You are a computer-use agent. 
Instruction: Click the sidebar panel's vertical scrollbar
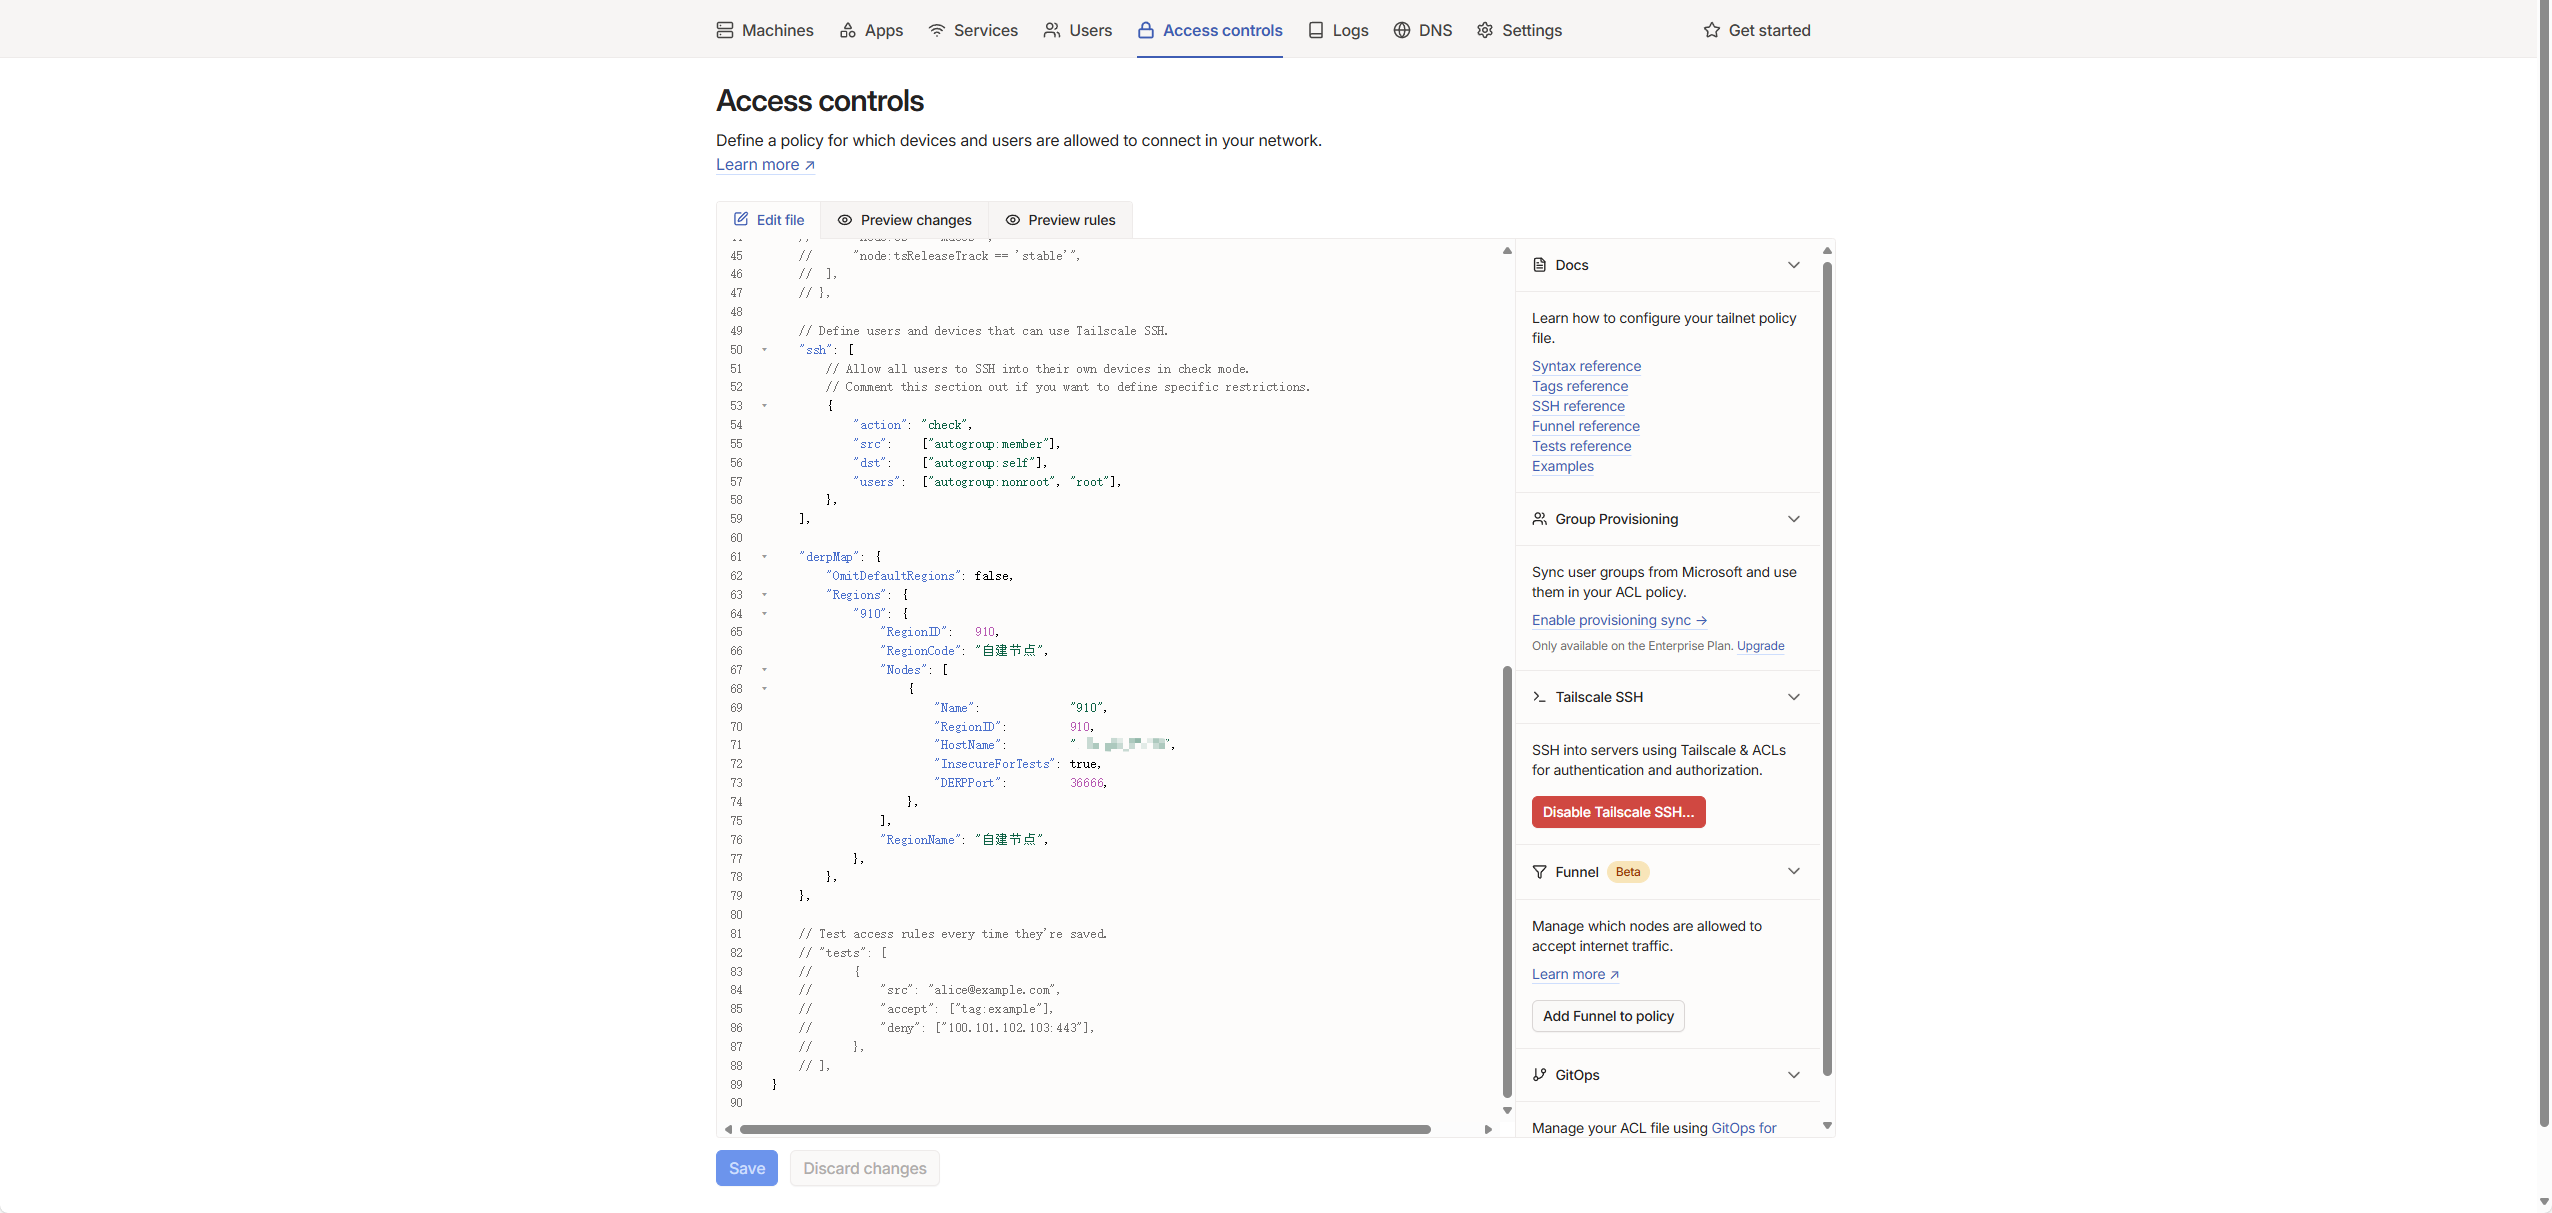pyautogui.click(x=1827, y=668)
